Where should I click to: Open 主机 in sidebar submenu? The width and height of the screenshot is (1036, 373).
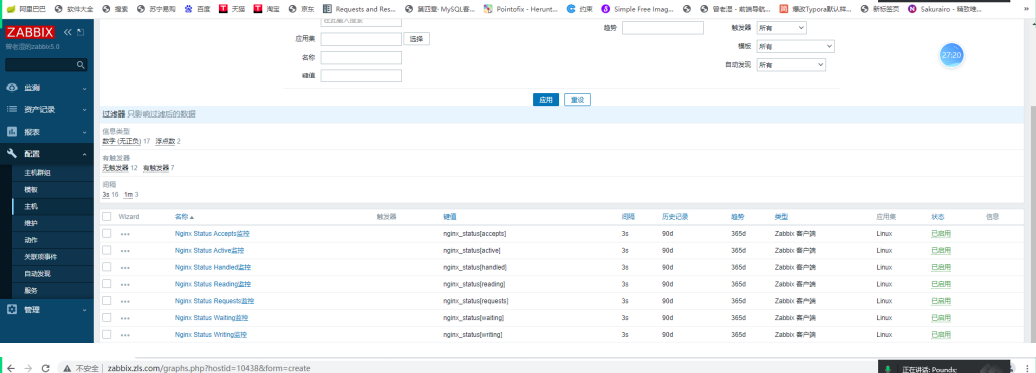[31, 206]
